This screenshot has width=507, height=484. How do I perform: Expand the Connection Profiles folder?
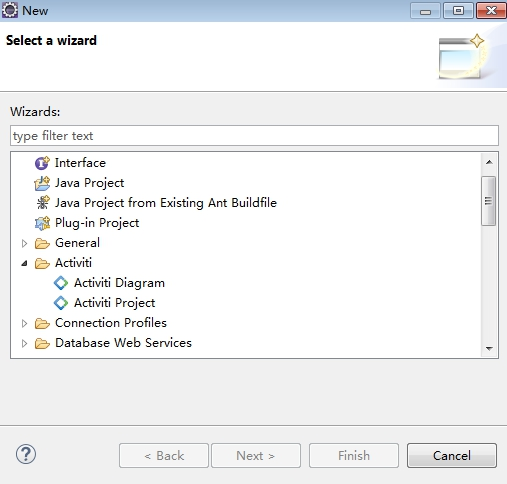[24, 323]
